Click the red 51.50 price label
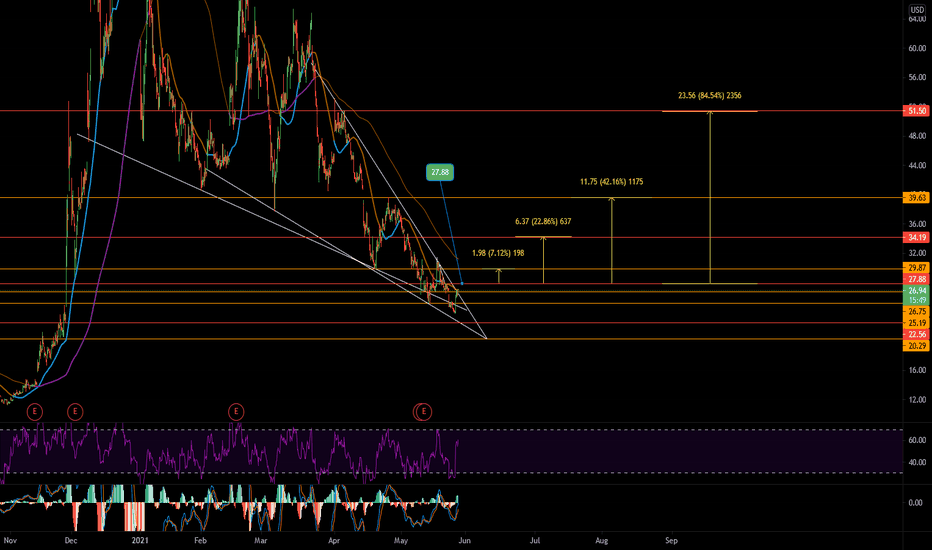Screen dimensions: 932x550 pyautogui.click(x=916, y=111)
